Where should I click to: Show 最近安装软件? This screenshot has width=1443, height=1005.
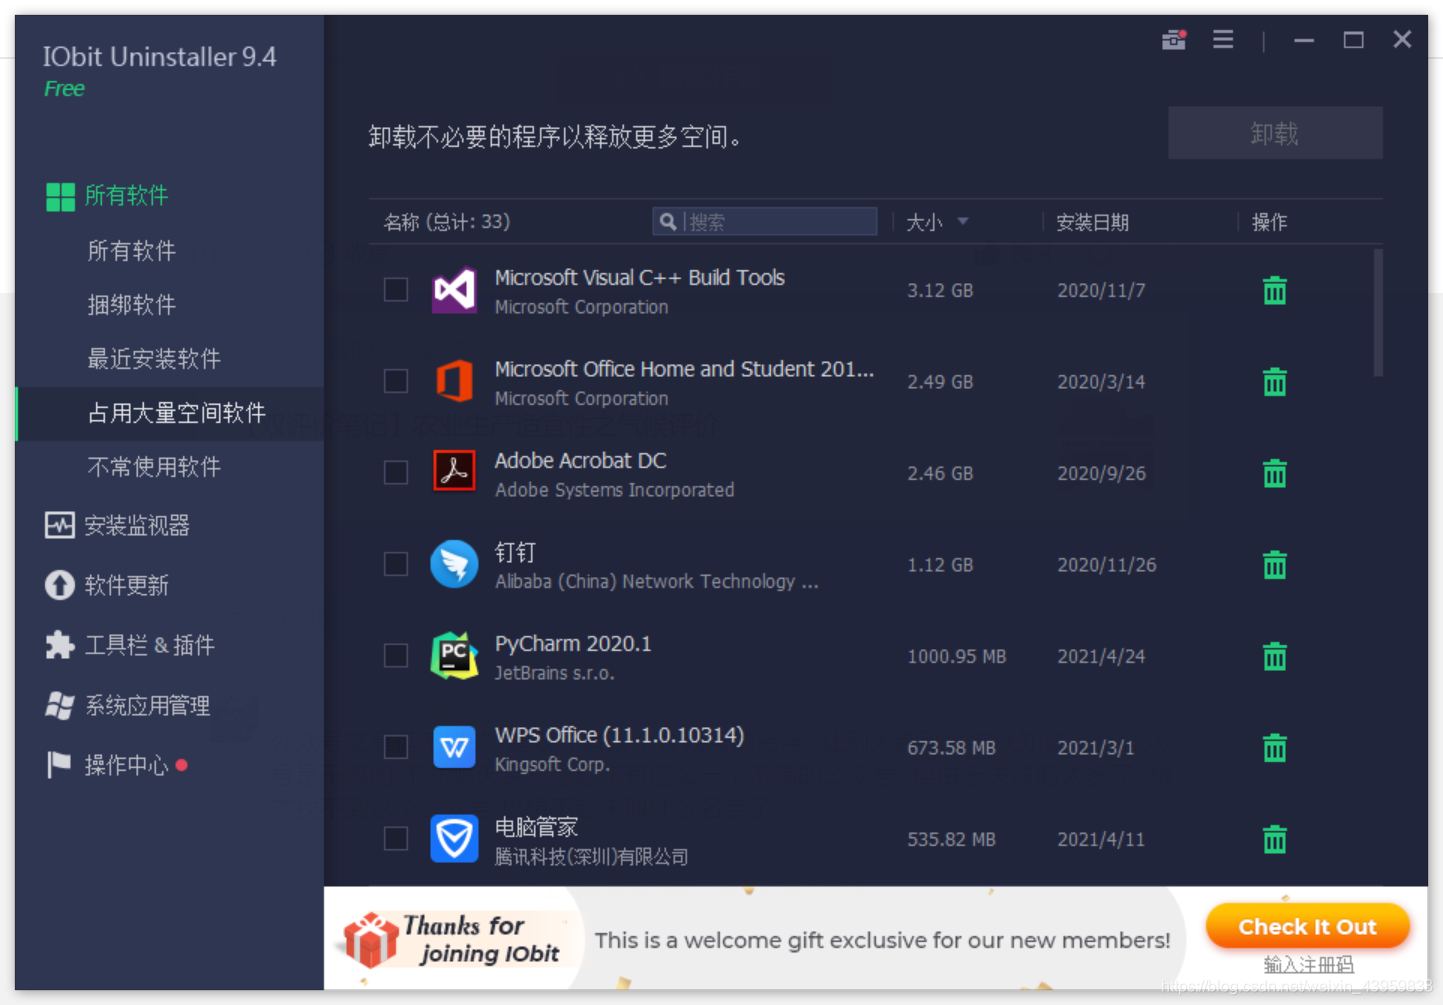[x=154, y=359]
